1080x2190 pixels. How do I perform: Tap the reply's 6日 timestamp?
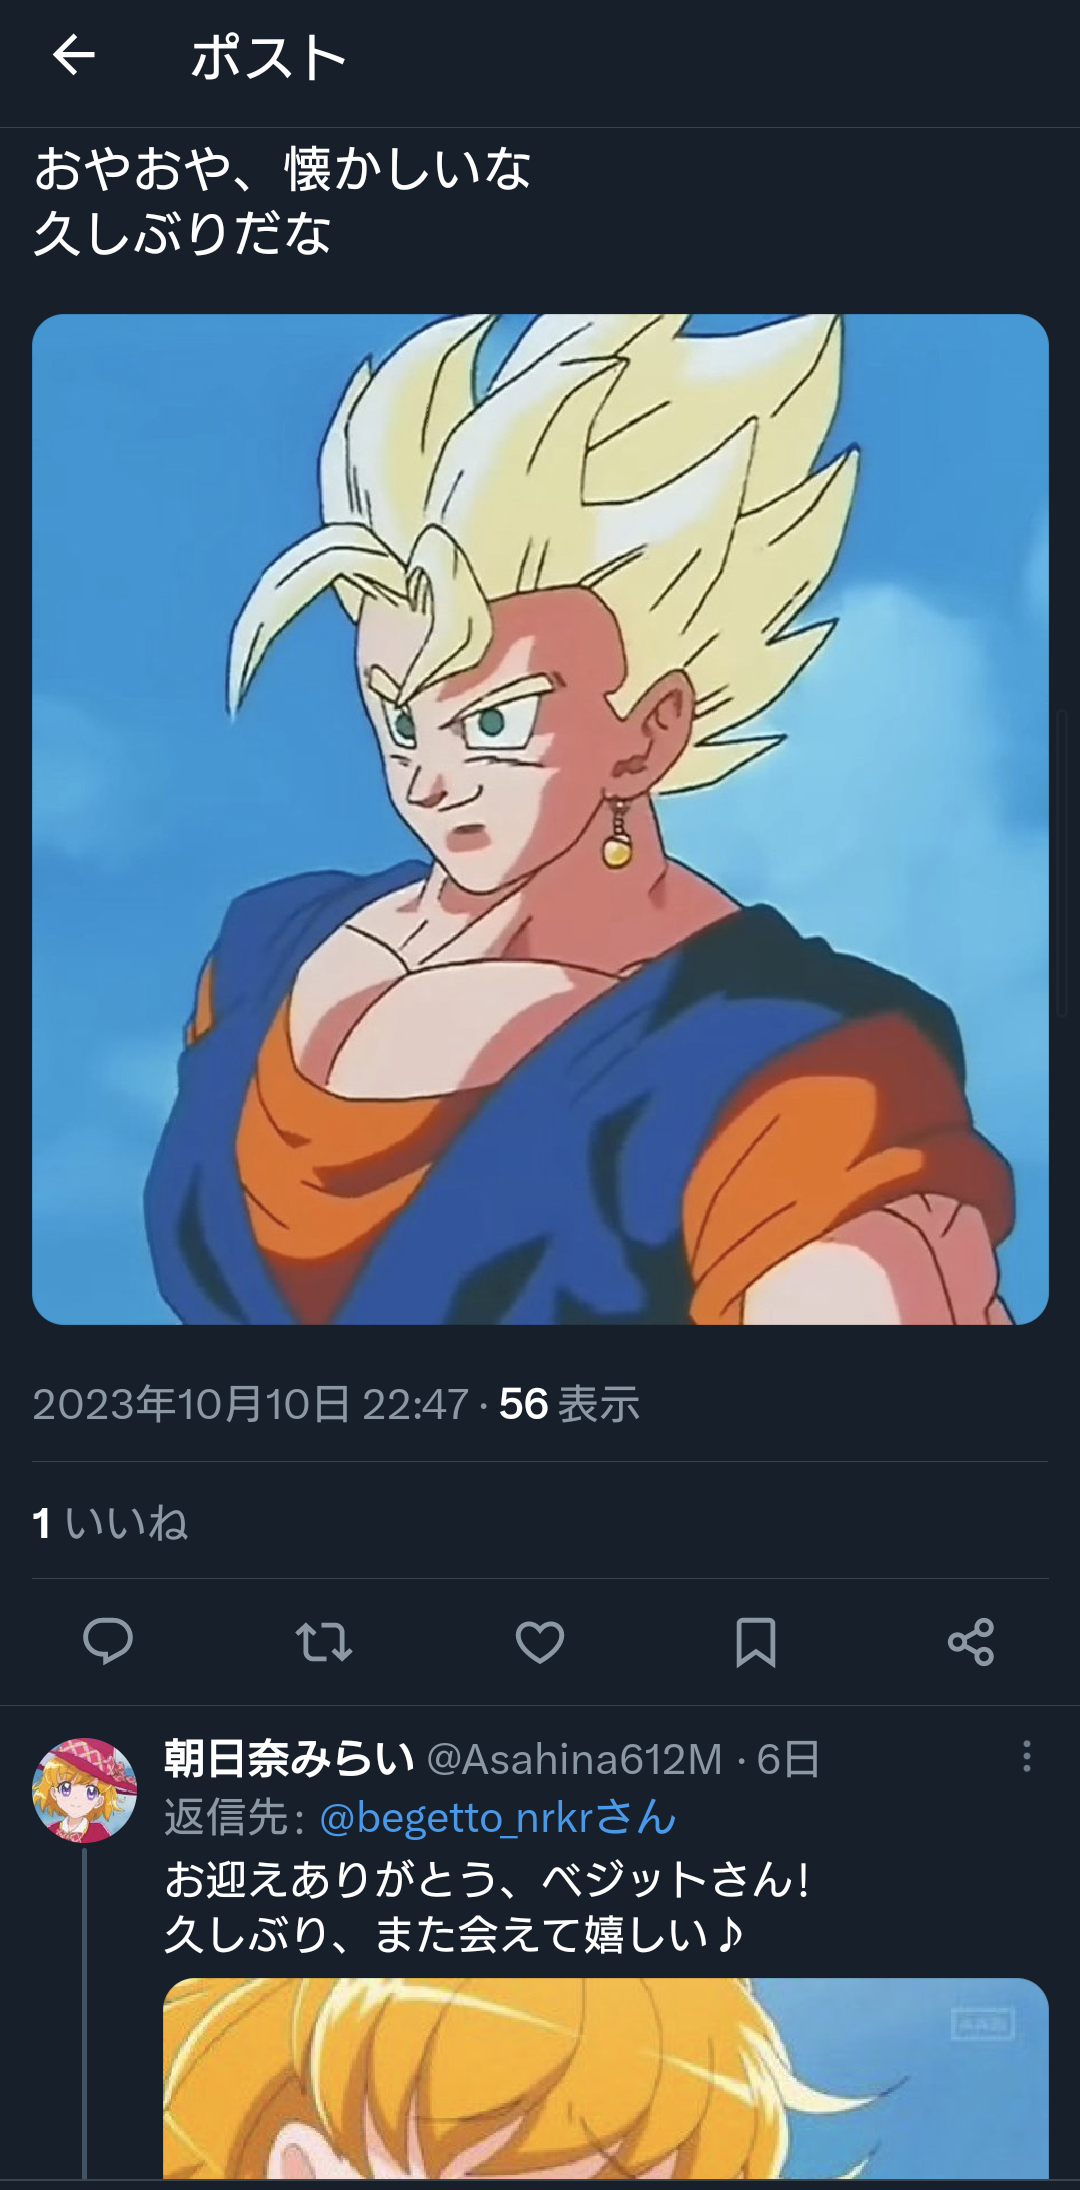[x=788, y=1759]
